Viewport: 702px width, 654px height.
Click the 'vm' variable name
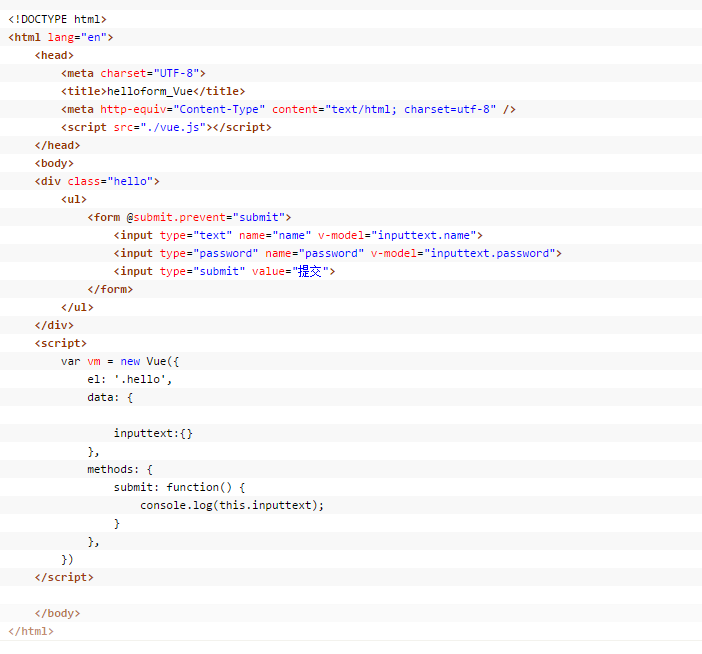tap(94, 361)
